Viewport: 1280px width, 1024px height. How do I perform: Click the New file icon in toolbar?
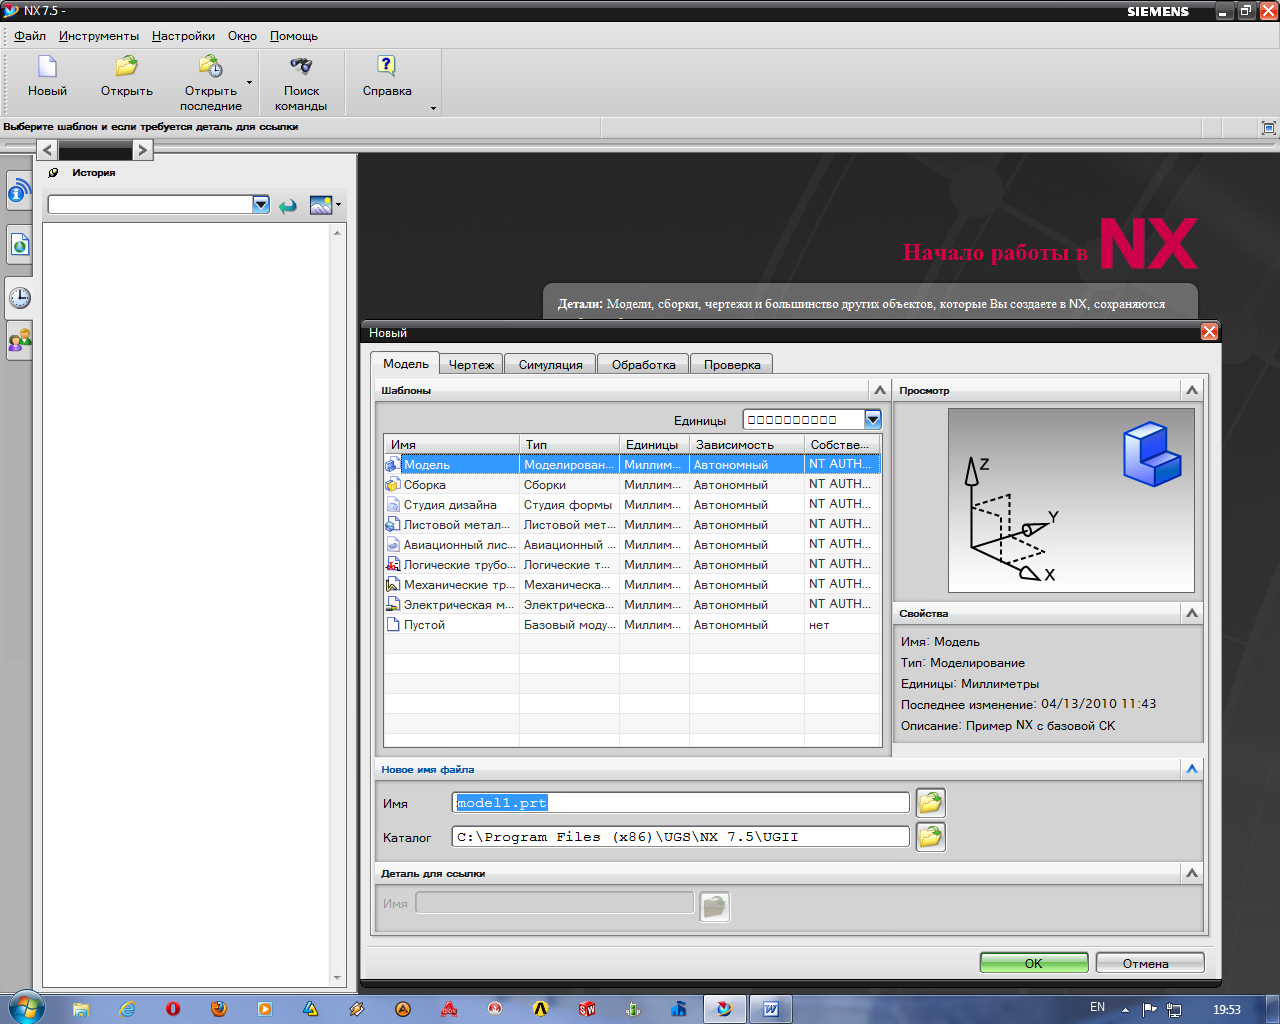47,67
